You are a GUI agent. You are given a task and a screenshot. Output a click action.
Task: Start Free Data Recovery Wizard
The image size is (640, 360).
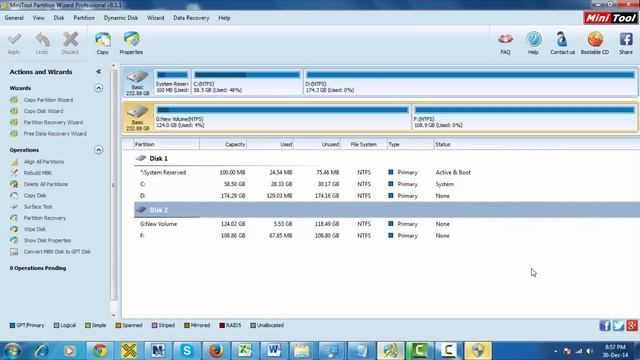(55, 133)
